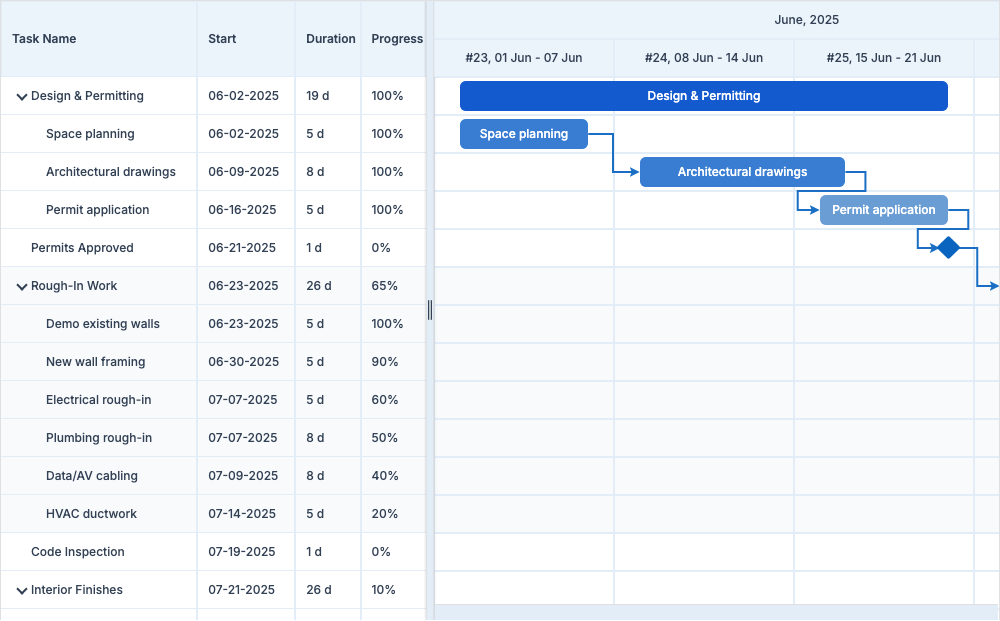Click the Progress column header
1000x621 pixels.
point(397,39)
